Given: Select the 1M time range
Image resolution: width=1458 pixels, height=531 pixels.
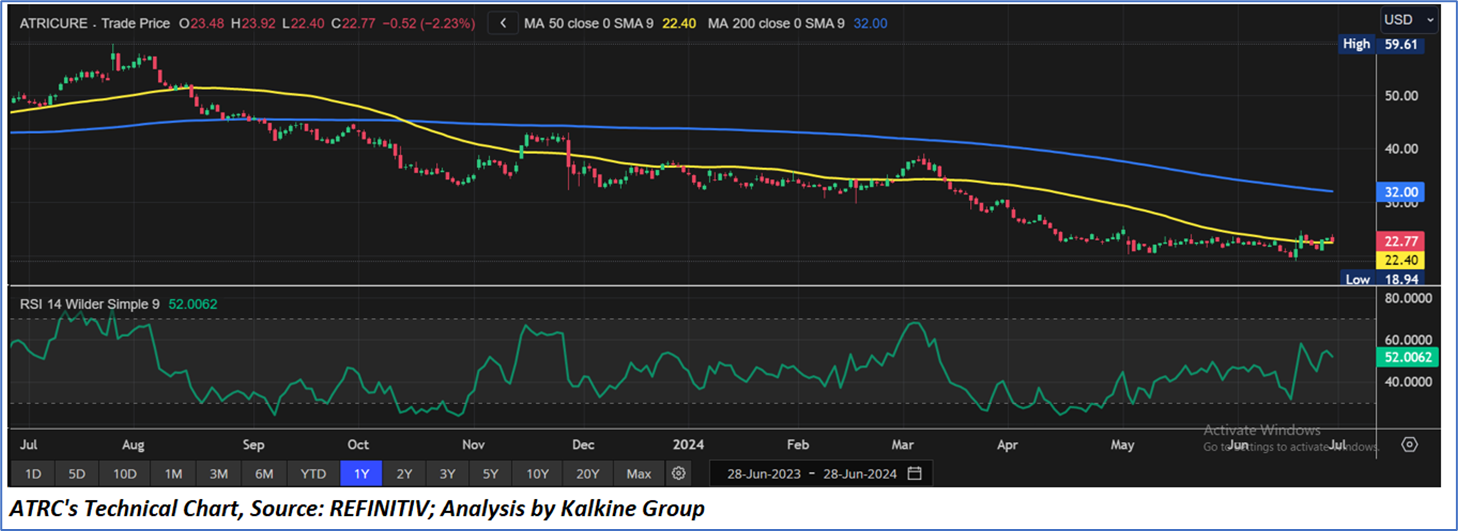Looking at the screenshot, I should tap(173, 473).
